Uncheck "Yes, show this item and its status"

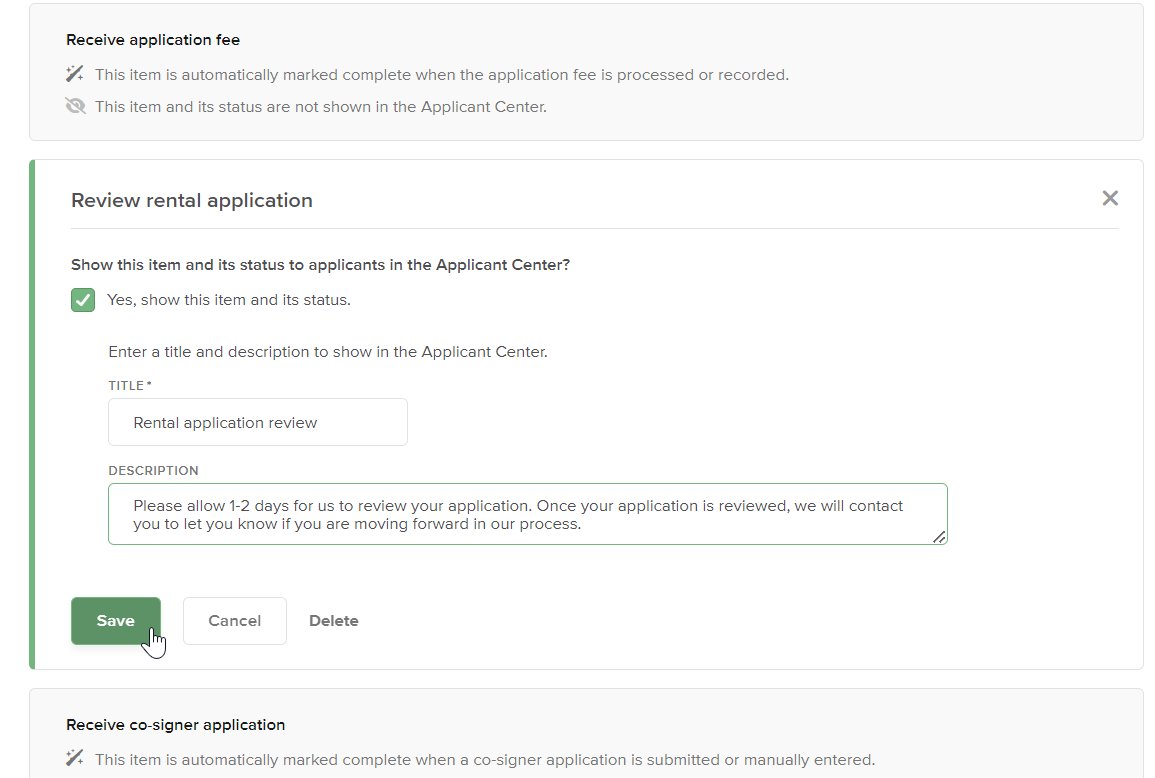[x=82, y=300]
